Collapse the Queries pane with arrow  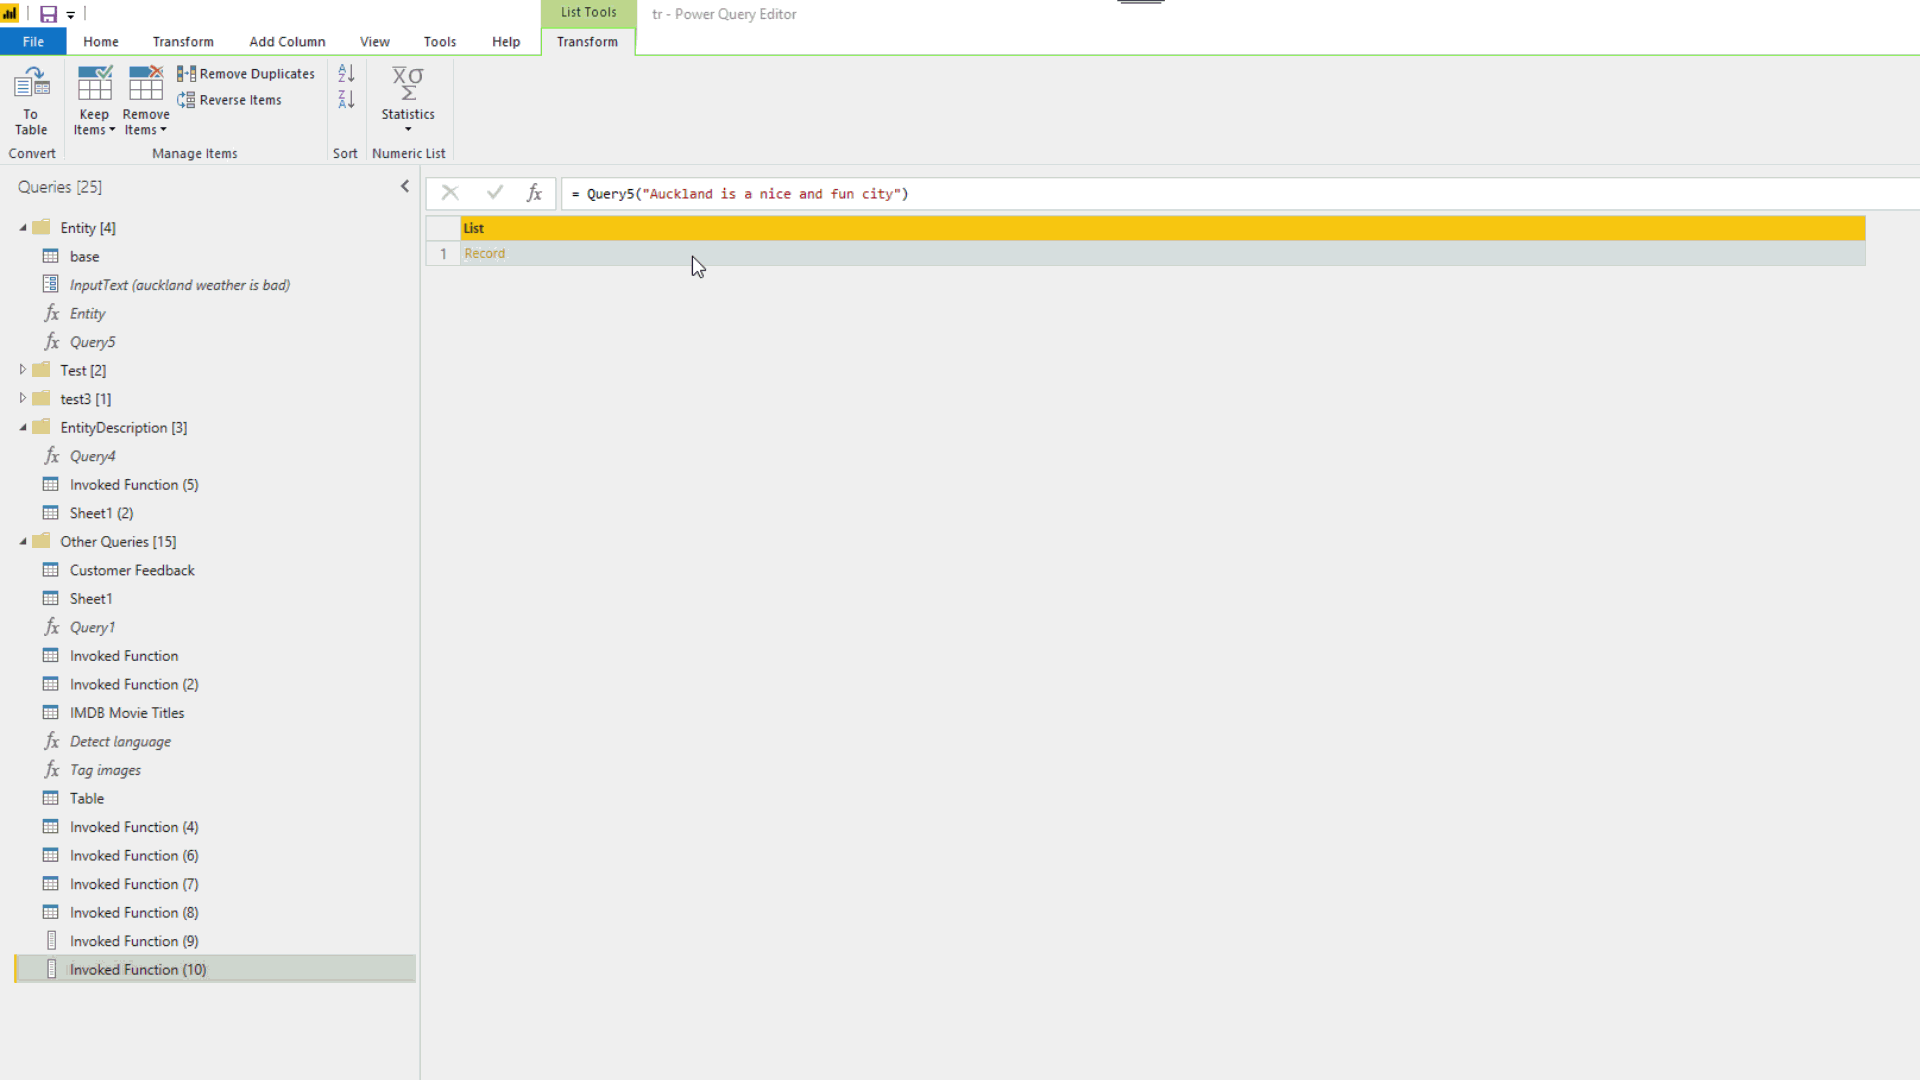click(x=405, y=186)
